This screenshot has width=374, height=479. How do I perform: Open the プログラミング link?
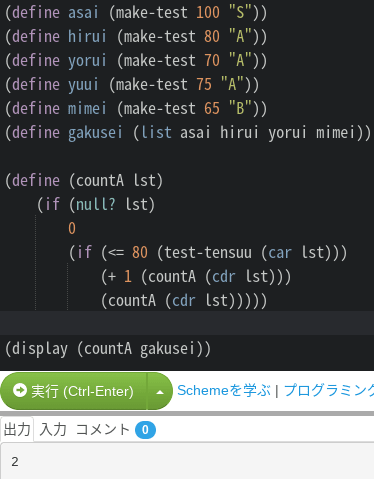[x=329, y=390]
